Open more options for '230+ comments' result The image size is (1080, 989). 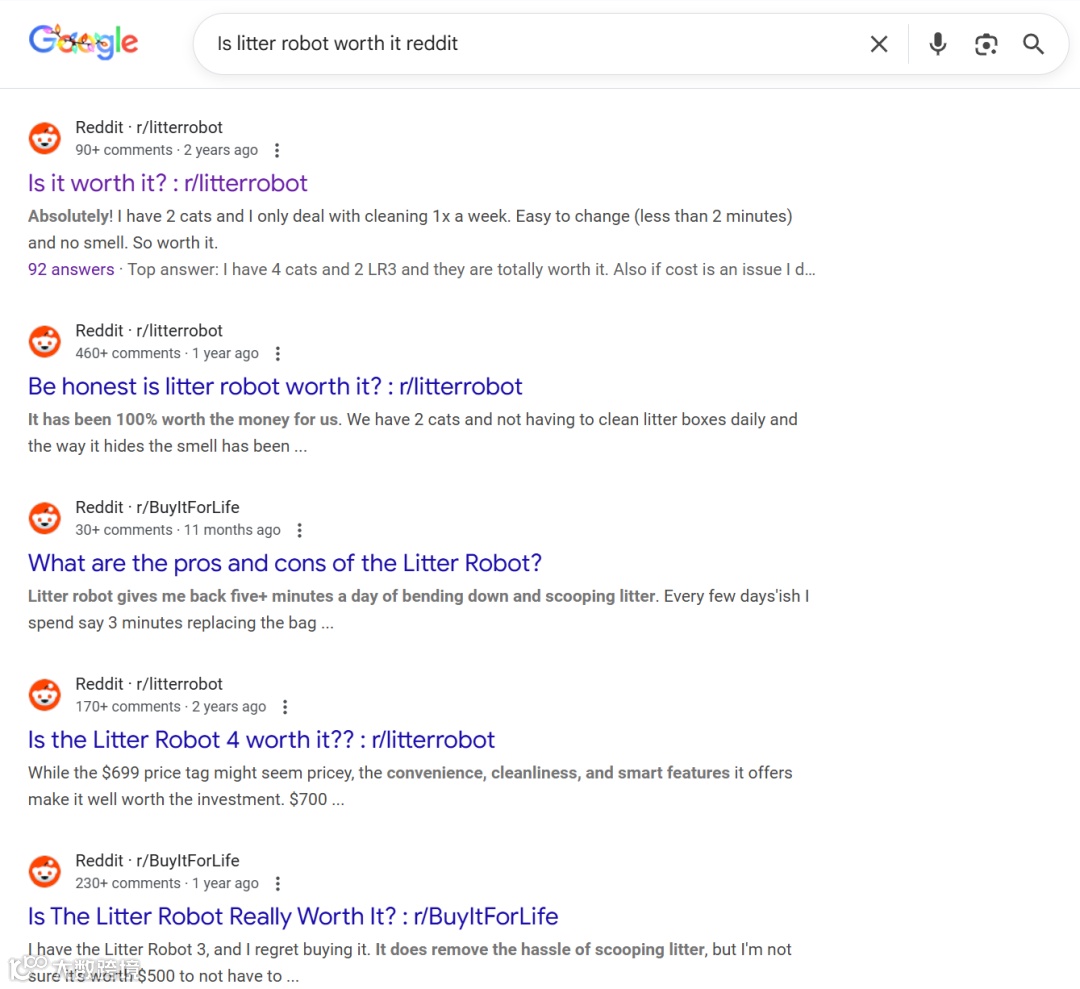[x=278, y=884]
